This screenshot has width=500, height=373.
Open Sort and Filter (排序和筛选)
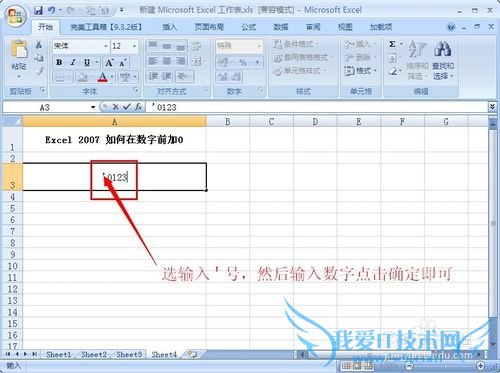click(417, 61)
